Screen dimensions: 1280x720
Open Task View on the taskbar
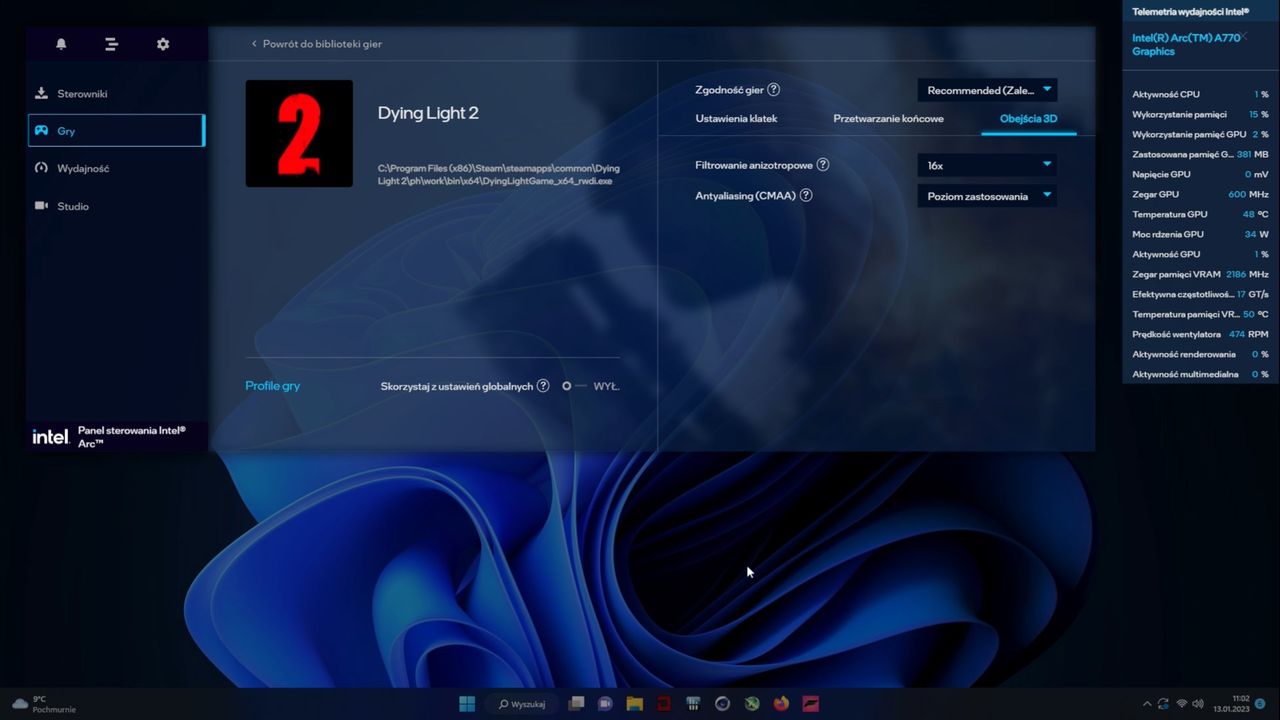point(576,703)
